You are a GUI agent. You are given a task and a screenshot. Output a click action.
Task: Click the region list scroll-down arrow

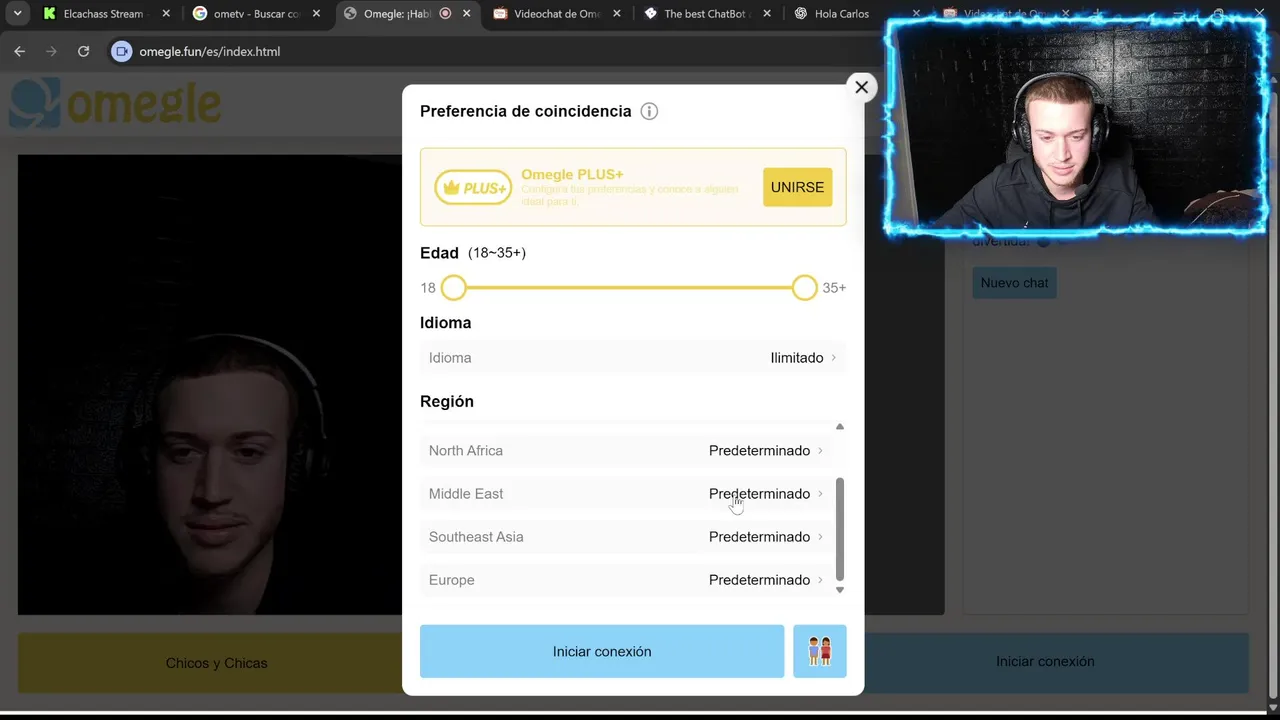[x=840, y=590]
